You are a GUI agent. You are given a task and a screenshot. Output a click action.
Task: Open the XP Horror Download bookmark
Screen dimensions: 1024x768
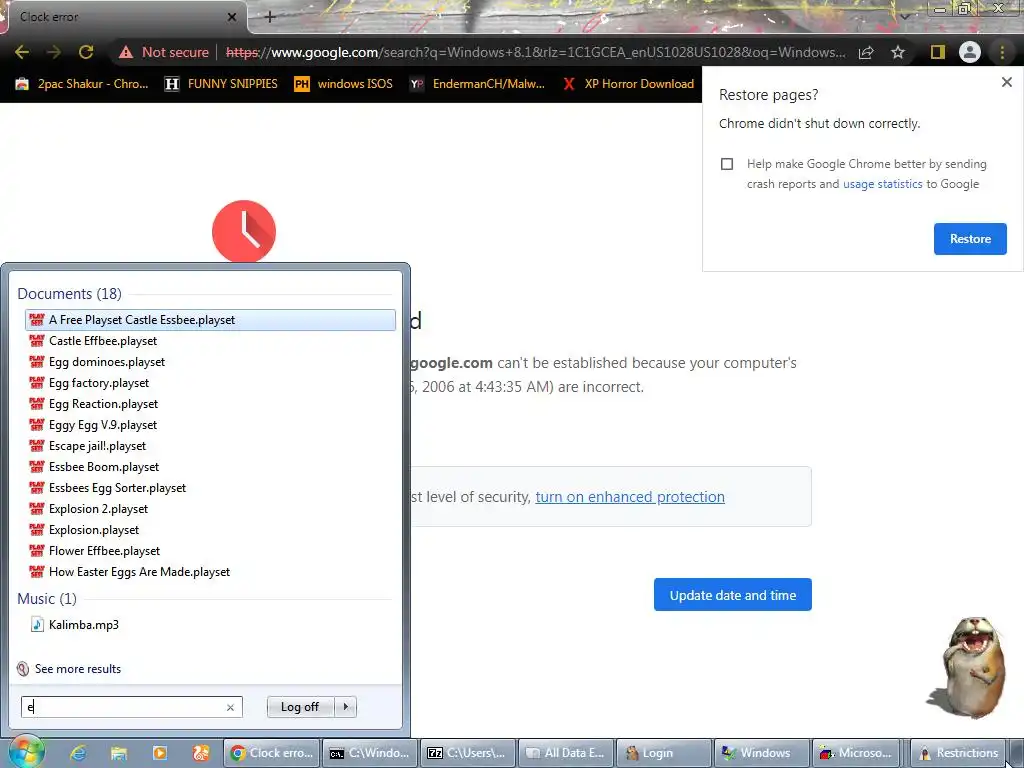[628, 84]
